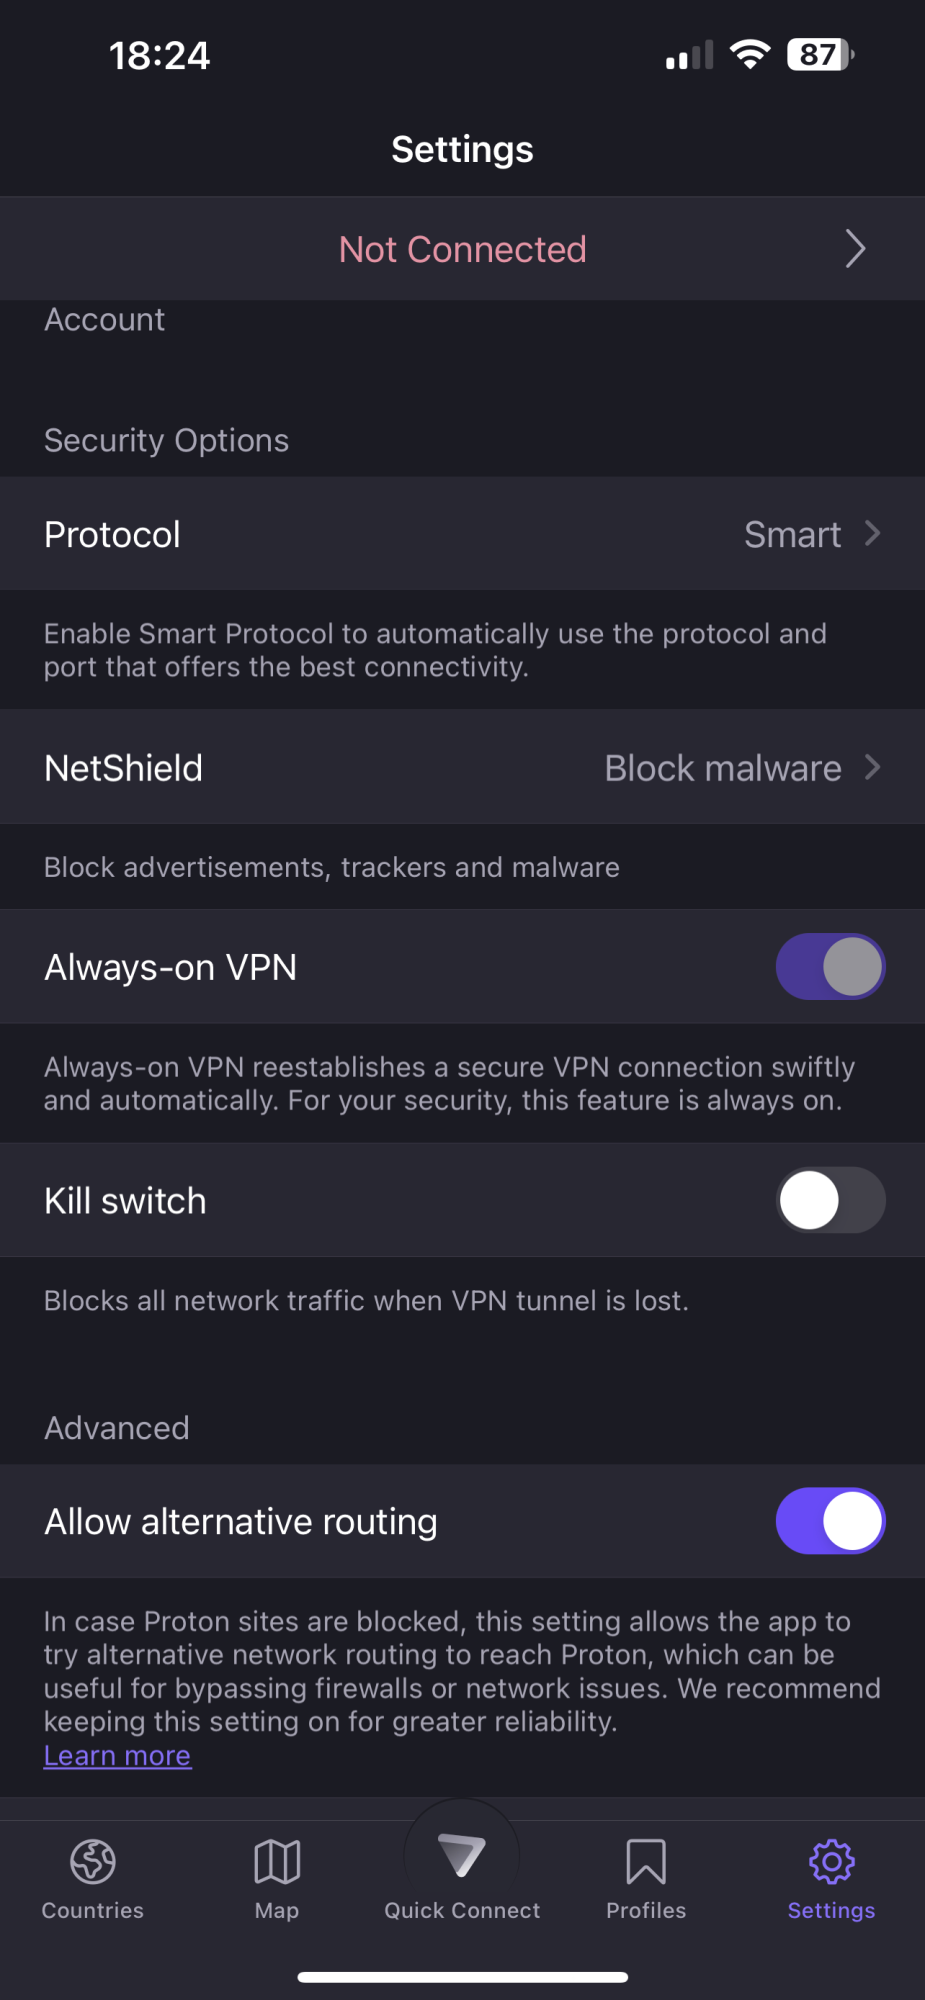The height and width of the screenshot is (2000, 925).
Task: Toggle the Always-on VPN switch
Action: coord(830,967)
